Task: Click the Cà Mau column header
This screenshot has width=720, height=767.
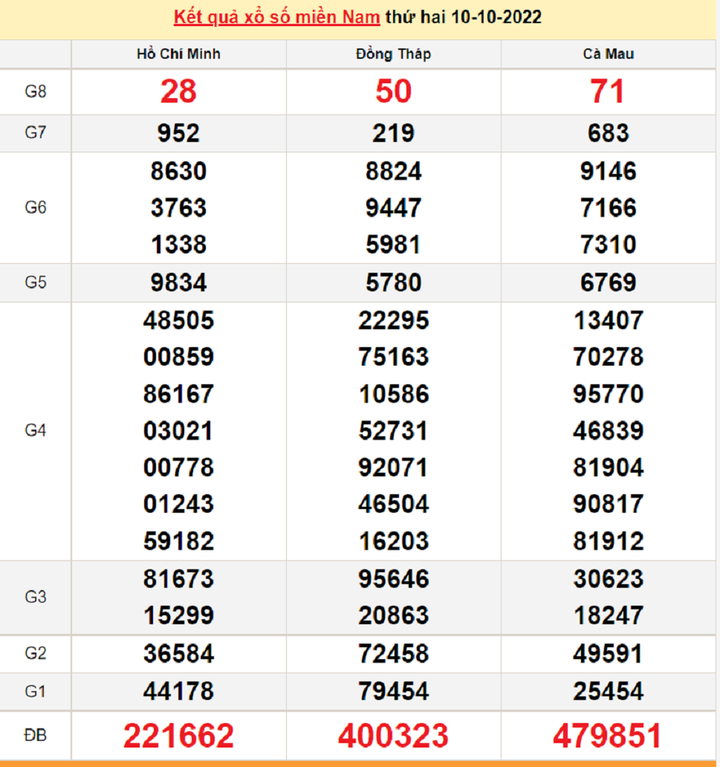Action: 608,54
